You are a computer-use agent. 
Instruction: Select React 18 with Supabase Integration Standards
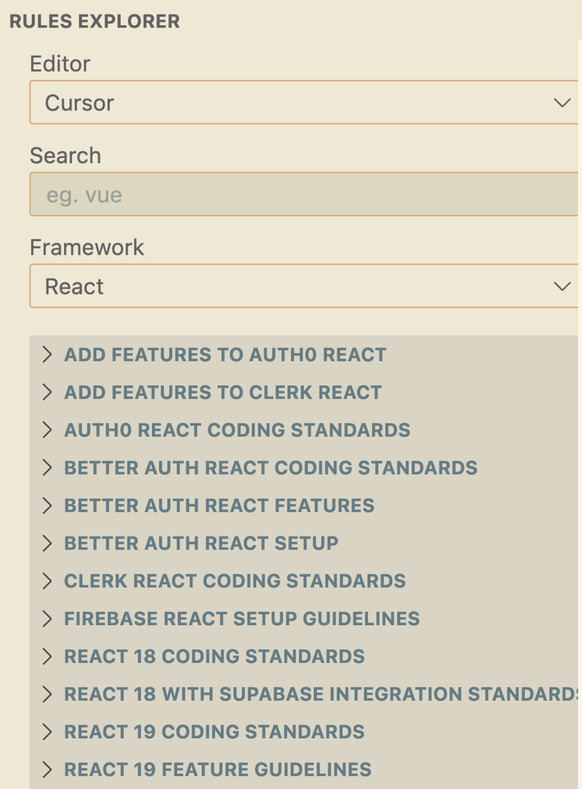[x=321, y=694]
